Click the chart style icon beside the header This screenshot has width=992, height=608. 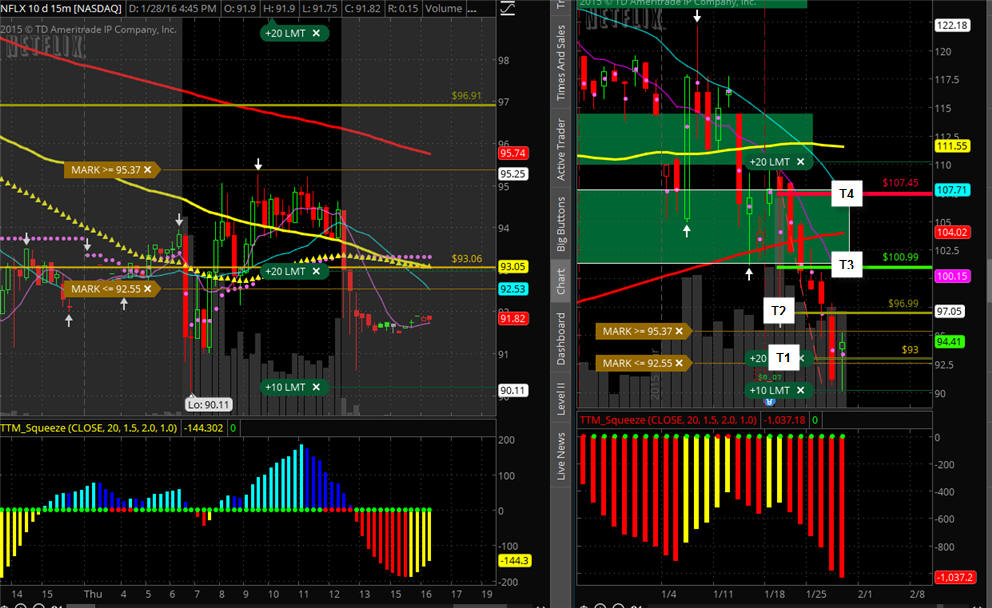[507, 8]
